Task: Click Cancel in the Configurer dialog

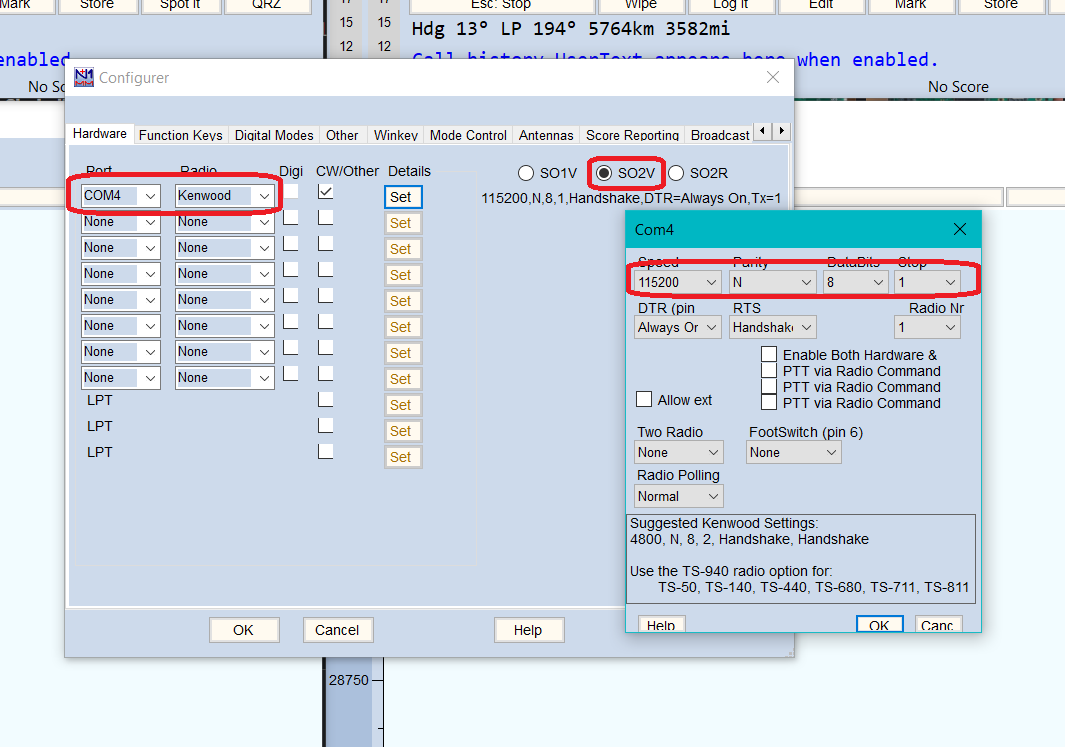Action: 337,630
